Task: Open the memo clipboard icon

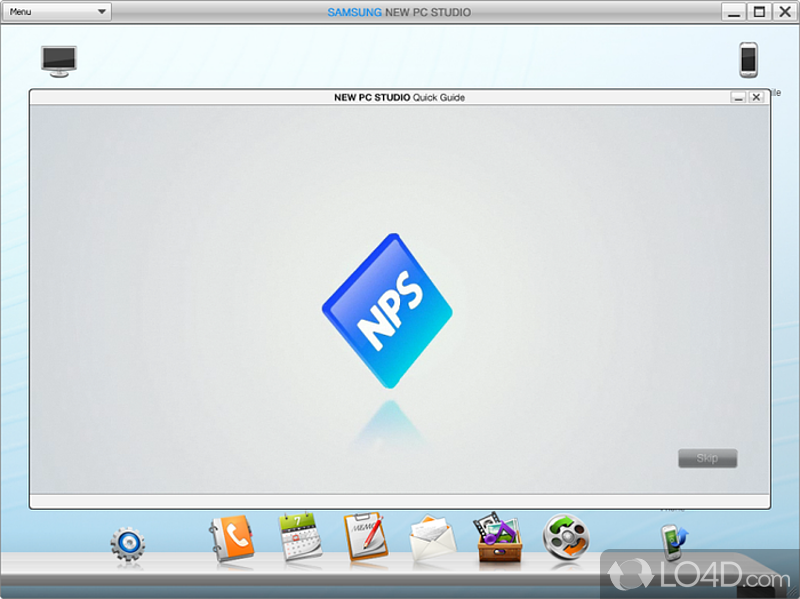Action: [x=365, y=537]
